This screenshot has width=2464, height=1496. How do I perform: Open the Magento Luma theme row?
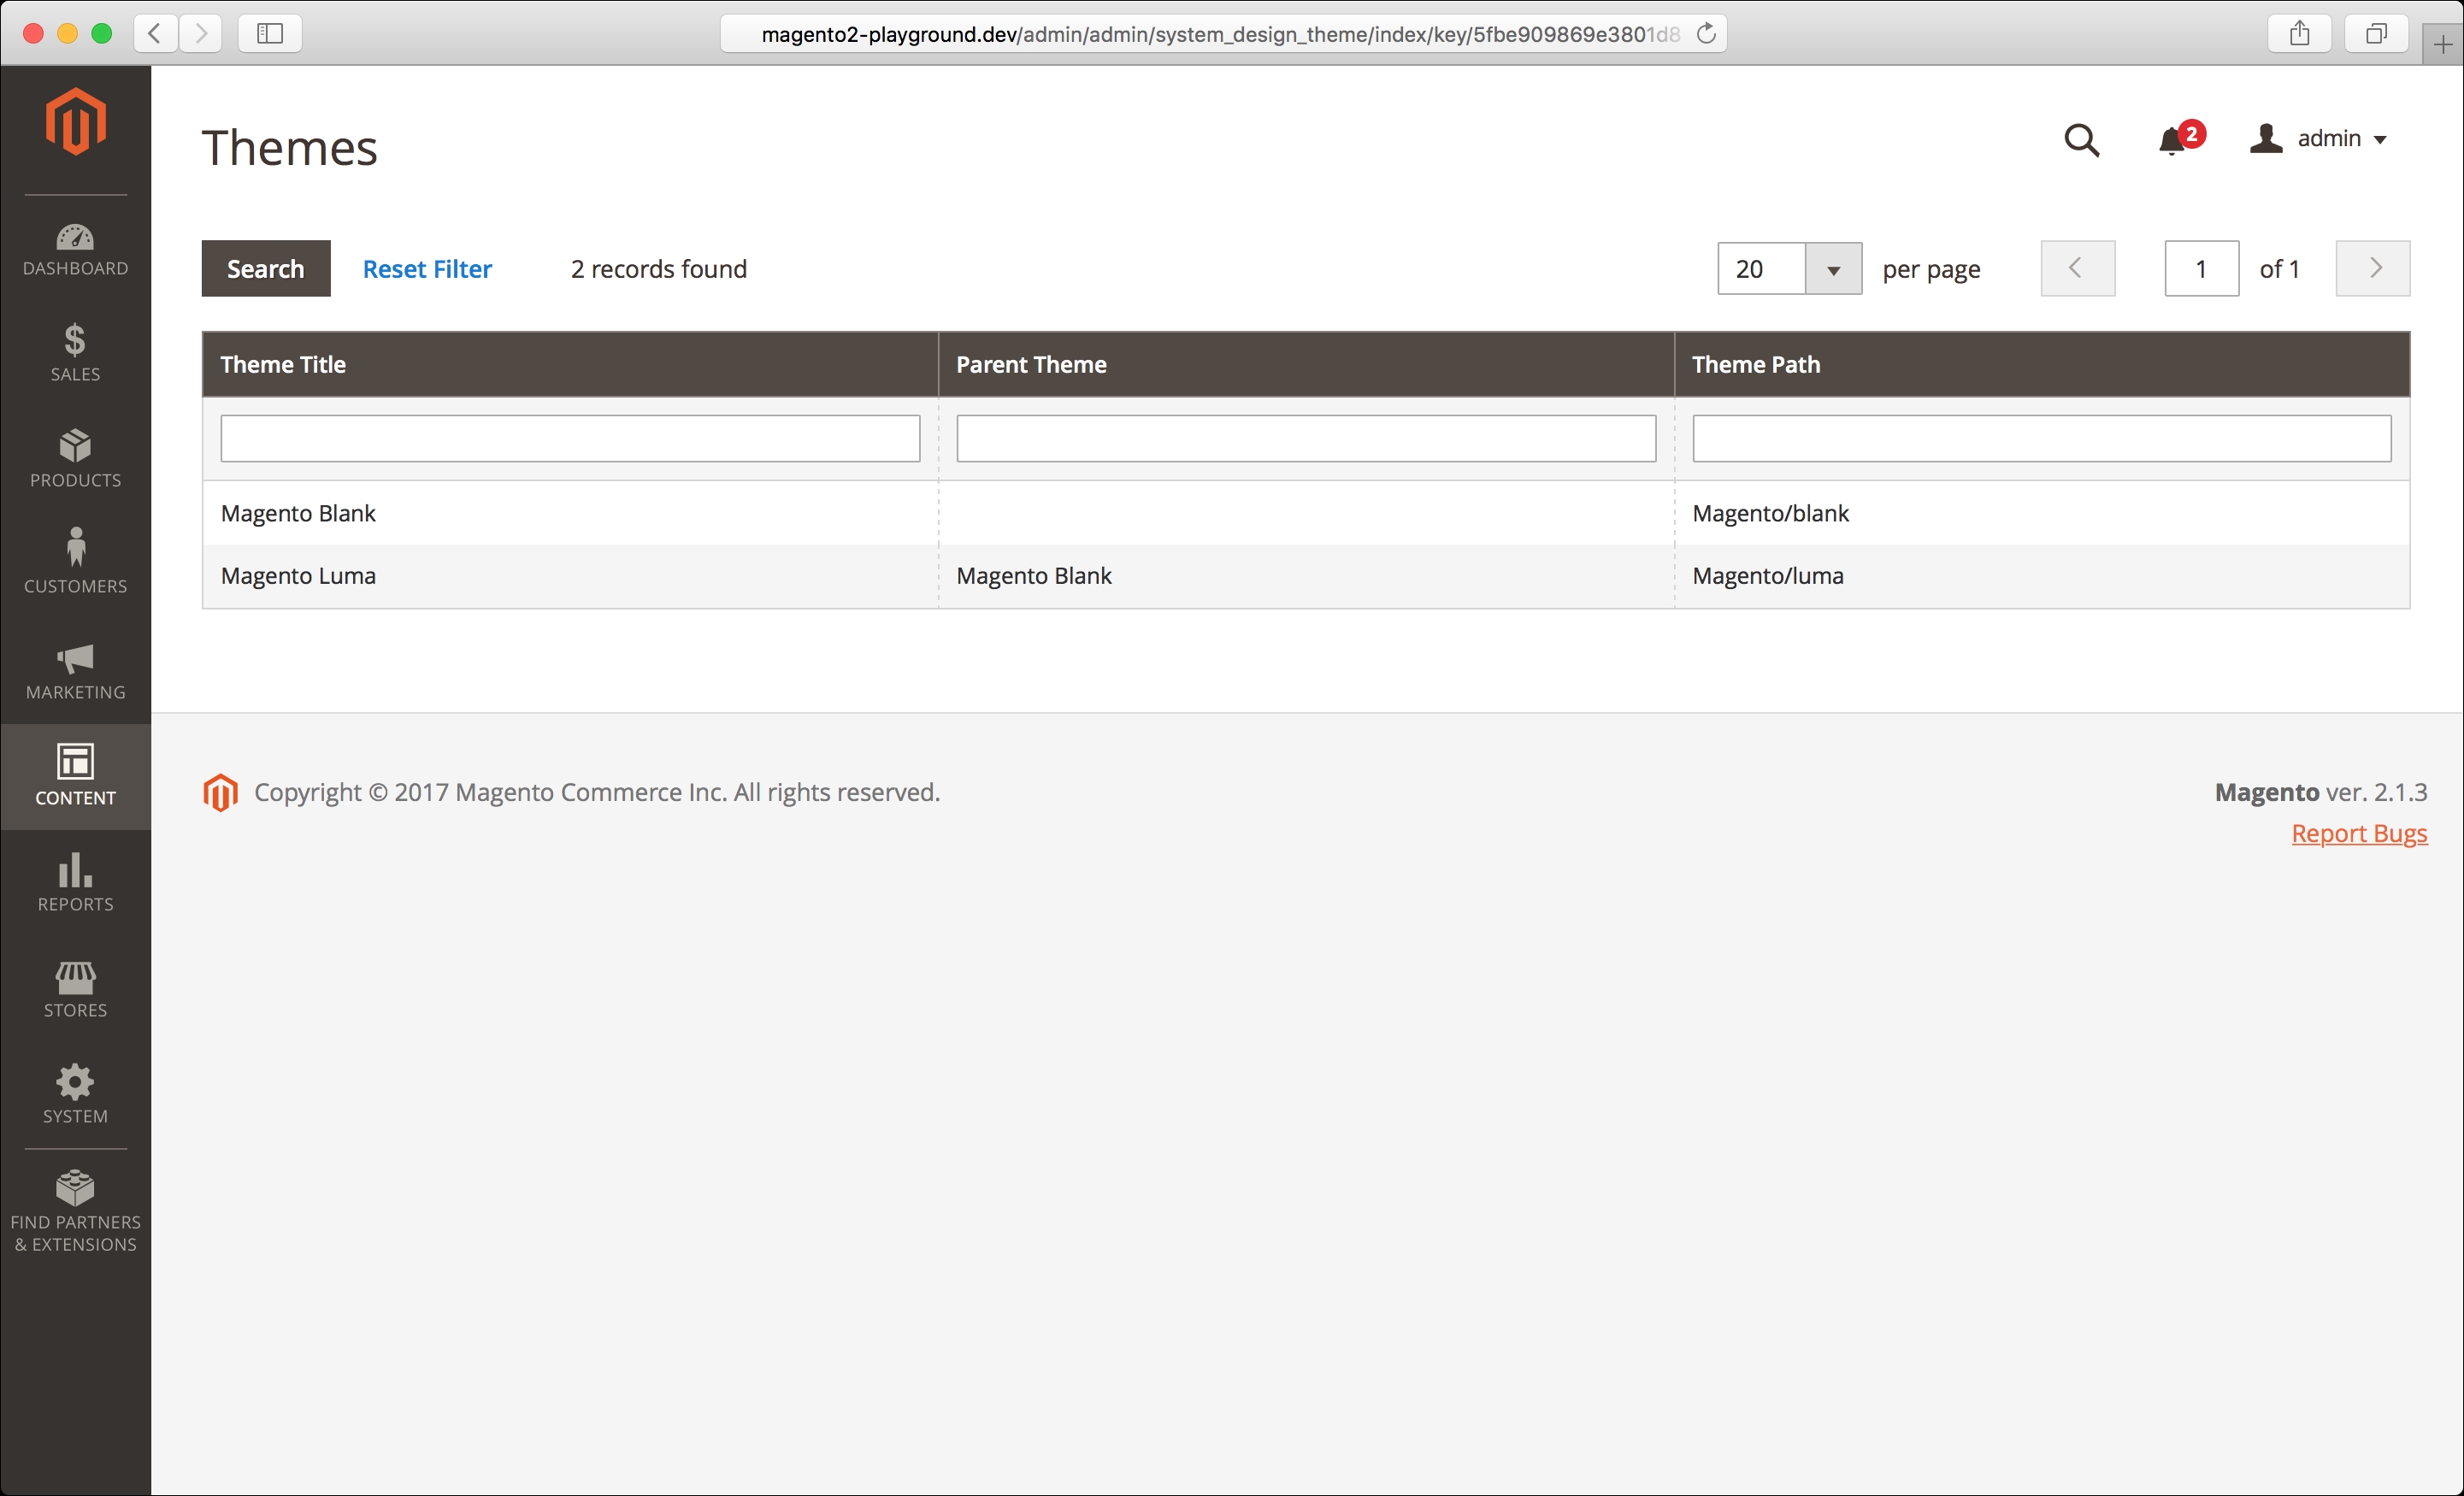pos(1306,576)
